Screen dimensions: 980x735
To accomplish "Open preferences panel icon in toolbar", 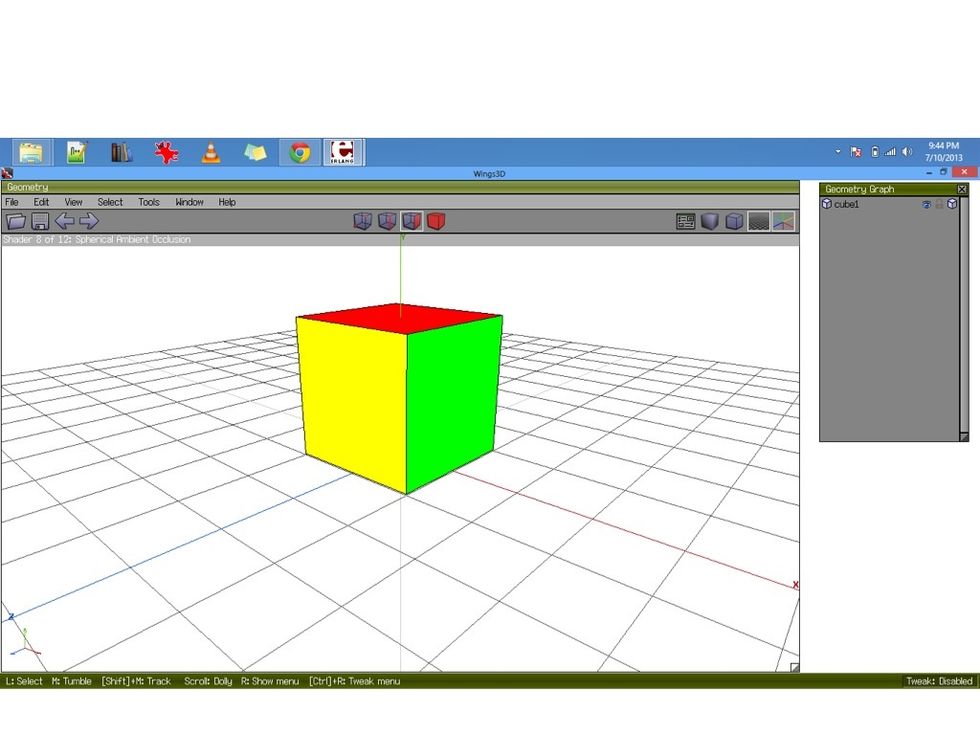I will pos(685,221).
